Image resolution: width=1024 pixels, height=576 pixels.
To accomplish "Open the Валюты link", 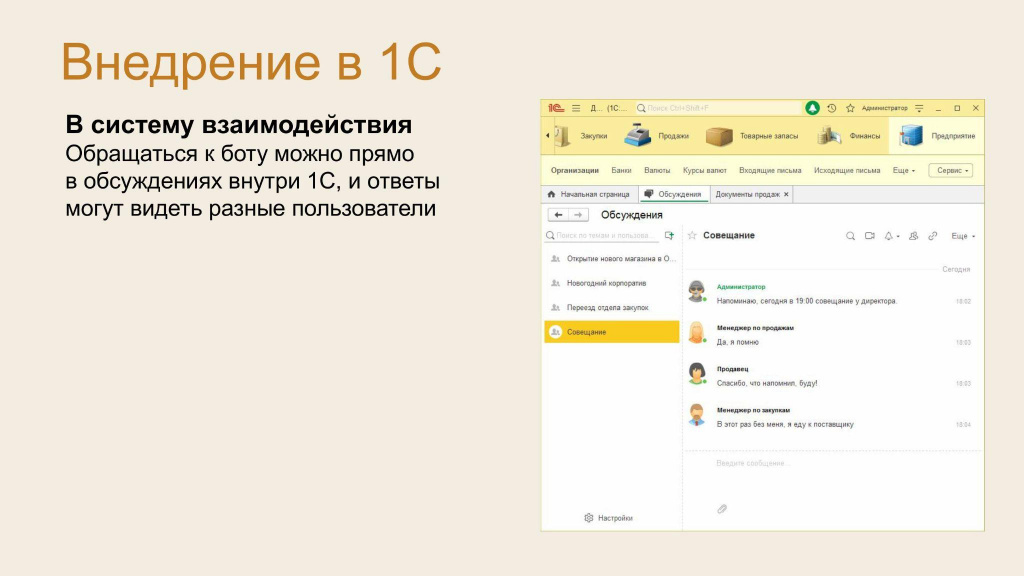I will pos(657,170).
